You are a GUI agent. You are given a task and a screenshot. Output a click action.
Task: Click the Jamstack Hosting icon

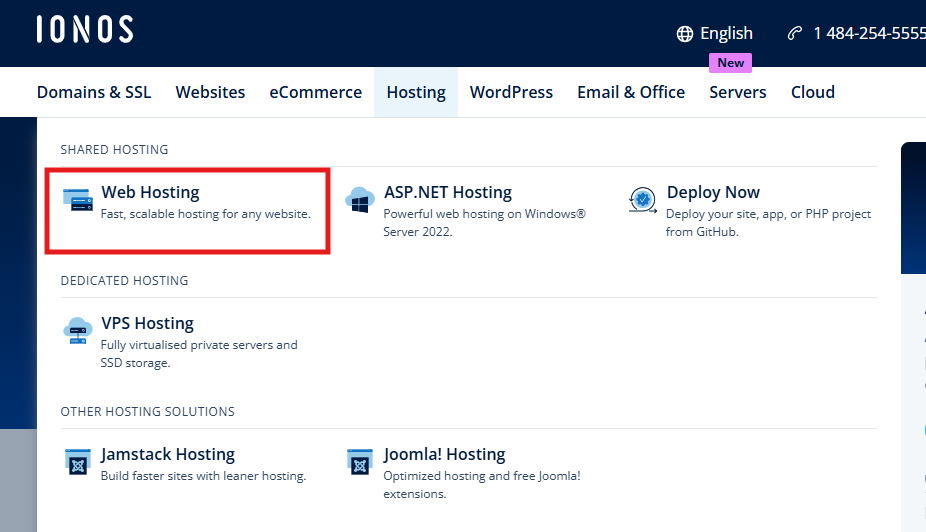click(78, 462)
